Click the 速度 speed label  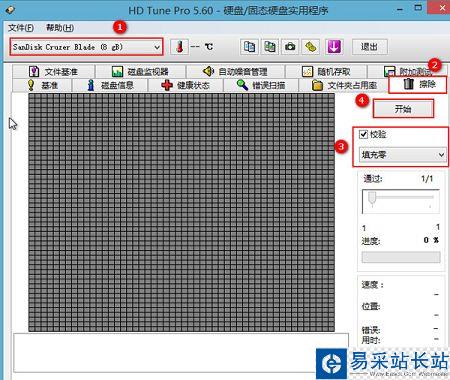372,285
